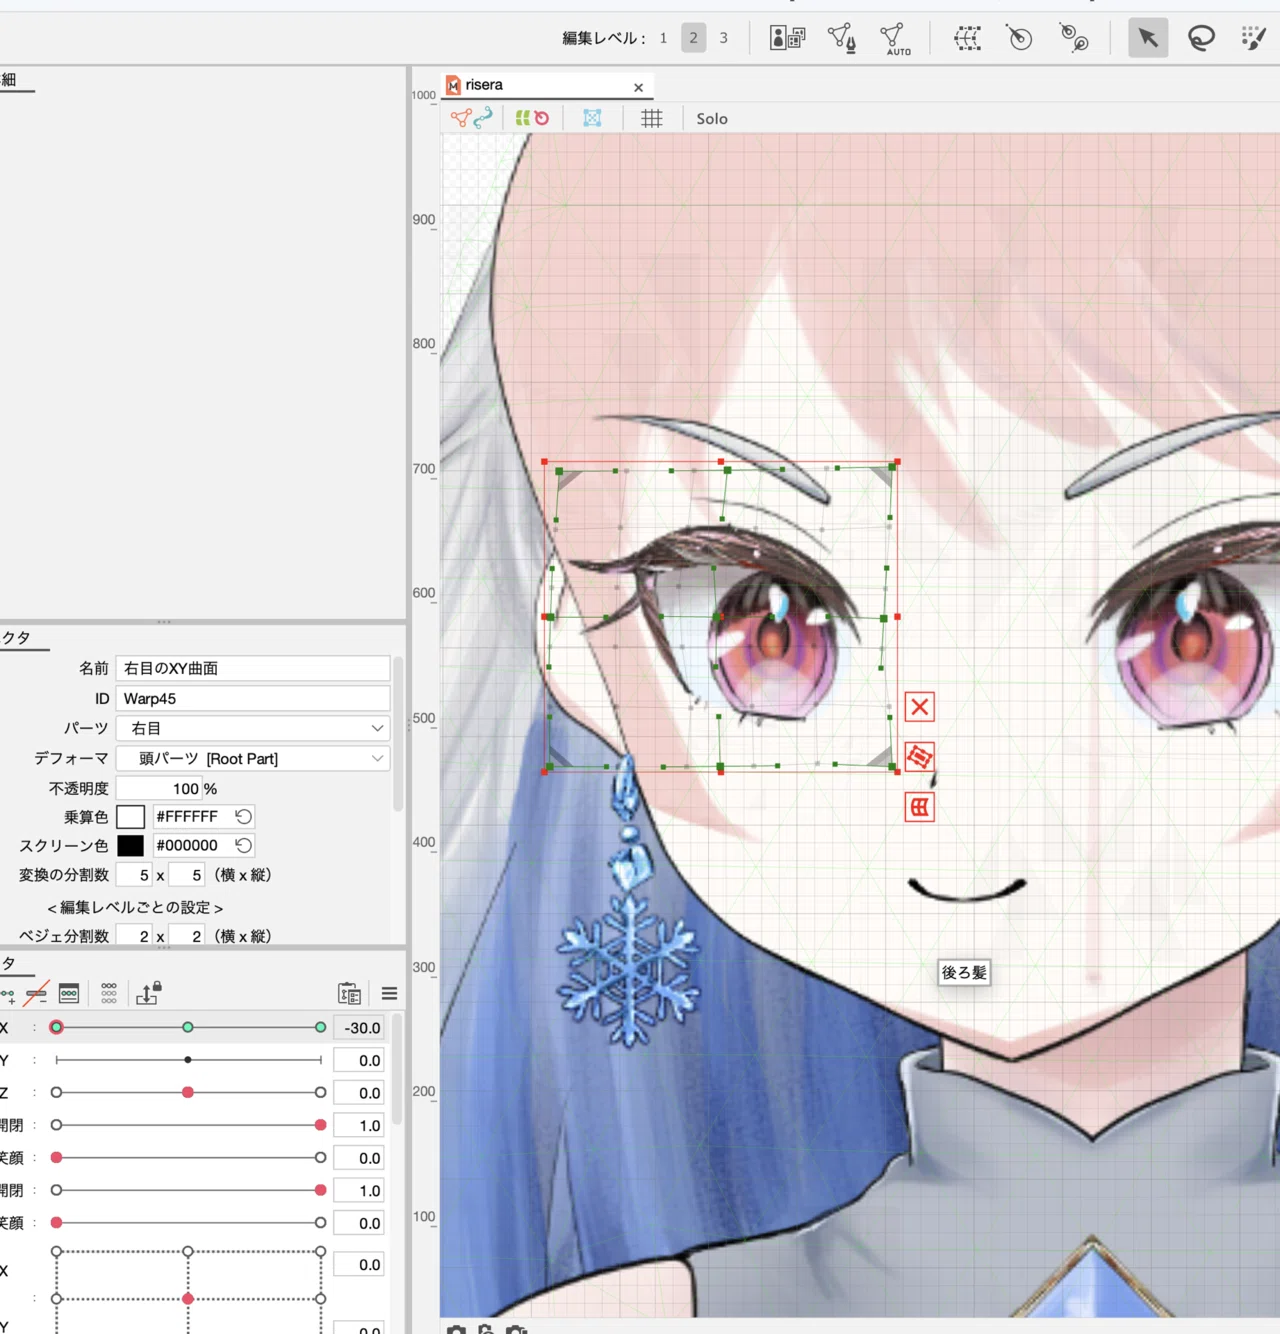This screenshot has height=1334, width=1280.
Task: Reset the screen color #000000
Action: pyautogui.click(x=243, y=845)
